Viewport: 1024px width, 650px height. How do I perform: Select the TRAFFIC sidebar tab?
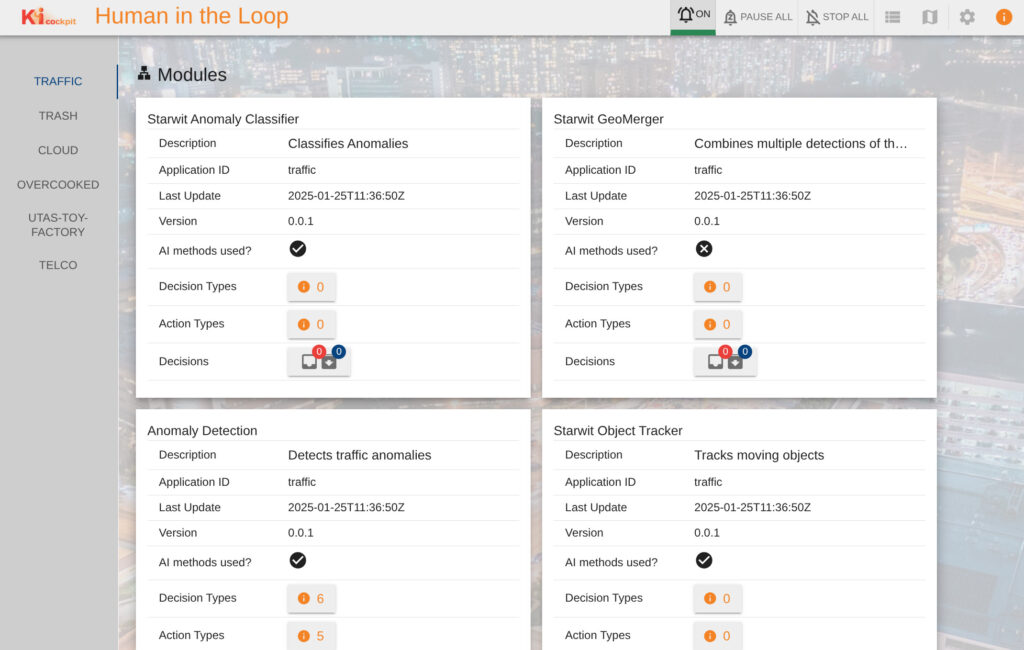[x=58, y=81]
